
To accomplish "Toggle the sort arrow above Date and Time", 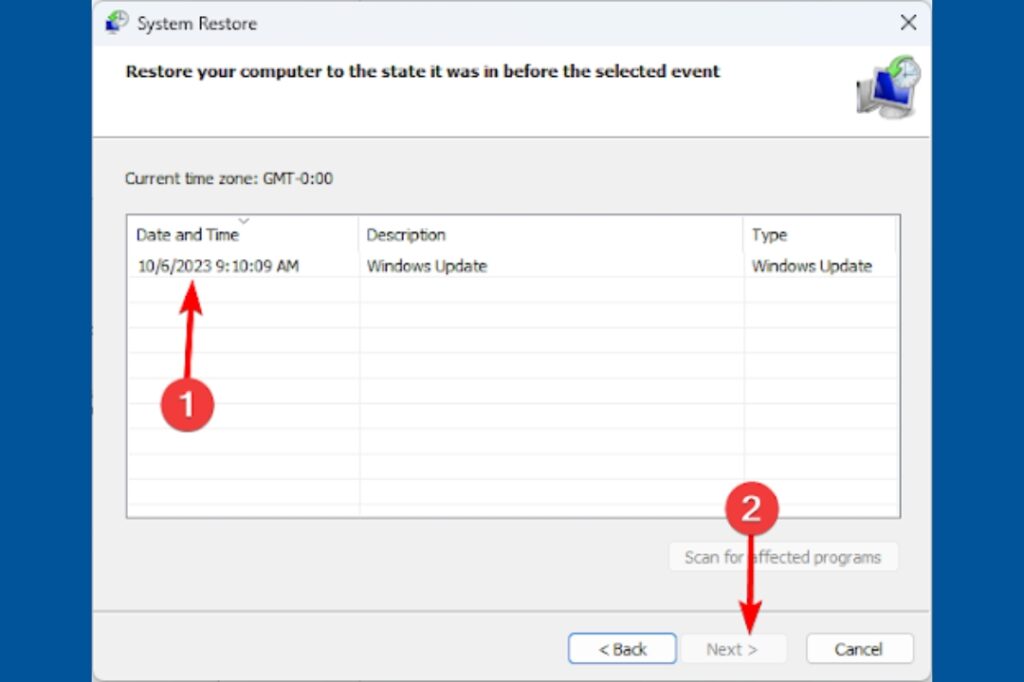I will coord(243,221).
